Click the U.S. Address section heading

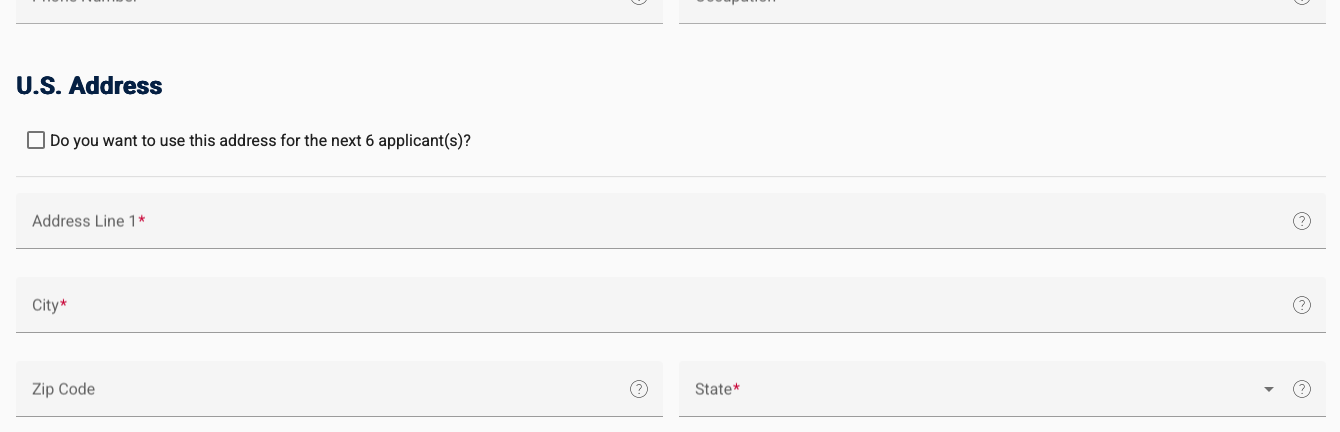pos(89,86)
